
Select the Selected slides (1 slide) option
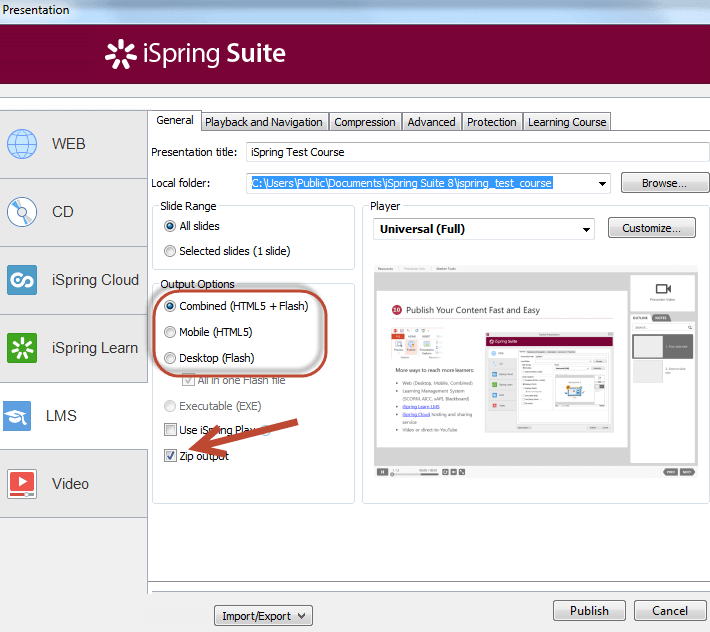(170, 251)
